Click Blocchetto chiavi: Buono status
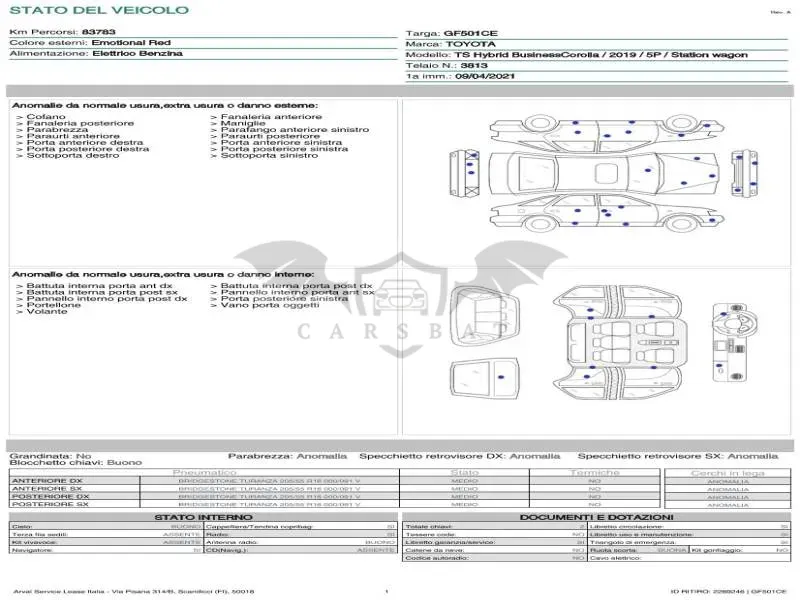The height and width of the screenshot is (600, 800). click(x=76, y=463)
